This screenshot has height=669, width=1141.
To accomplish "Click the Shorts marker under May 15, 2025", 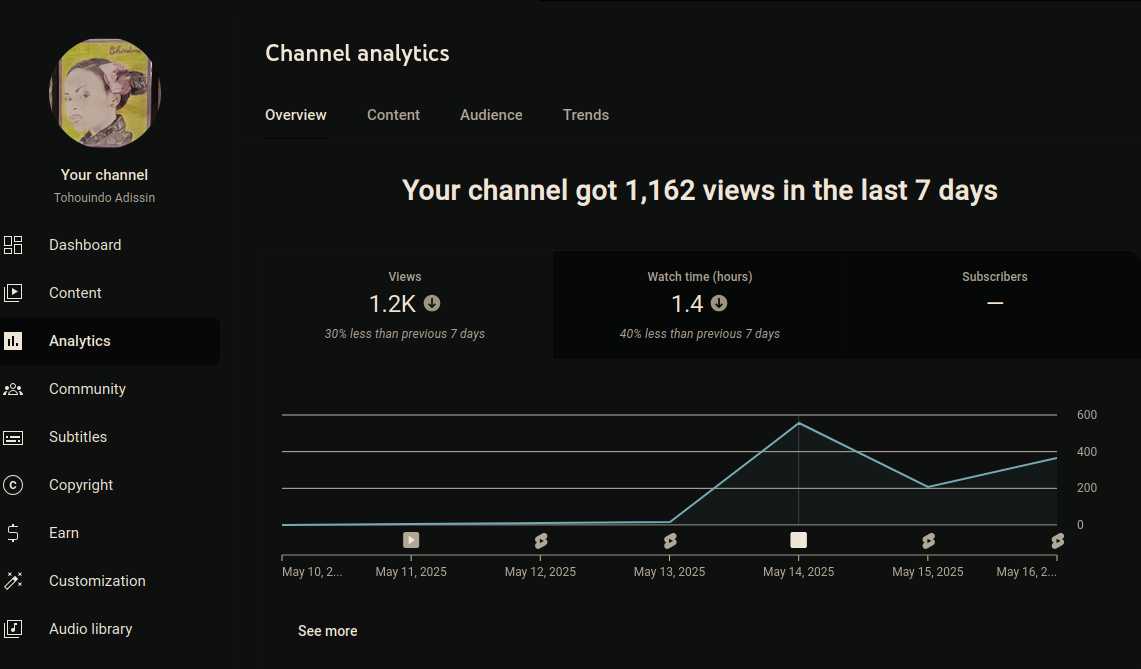I will click(929, 541).
